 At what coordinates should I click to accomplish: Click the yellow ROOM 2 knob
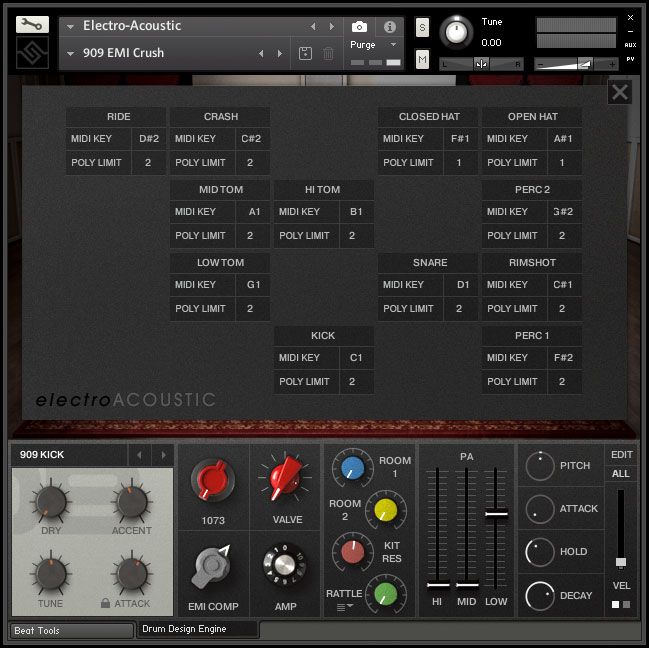pos(385,510)
